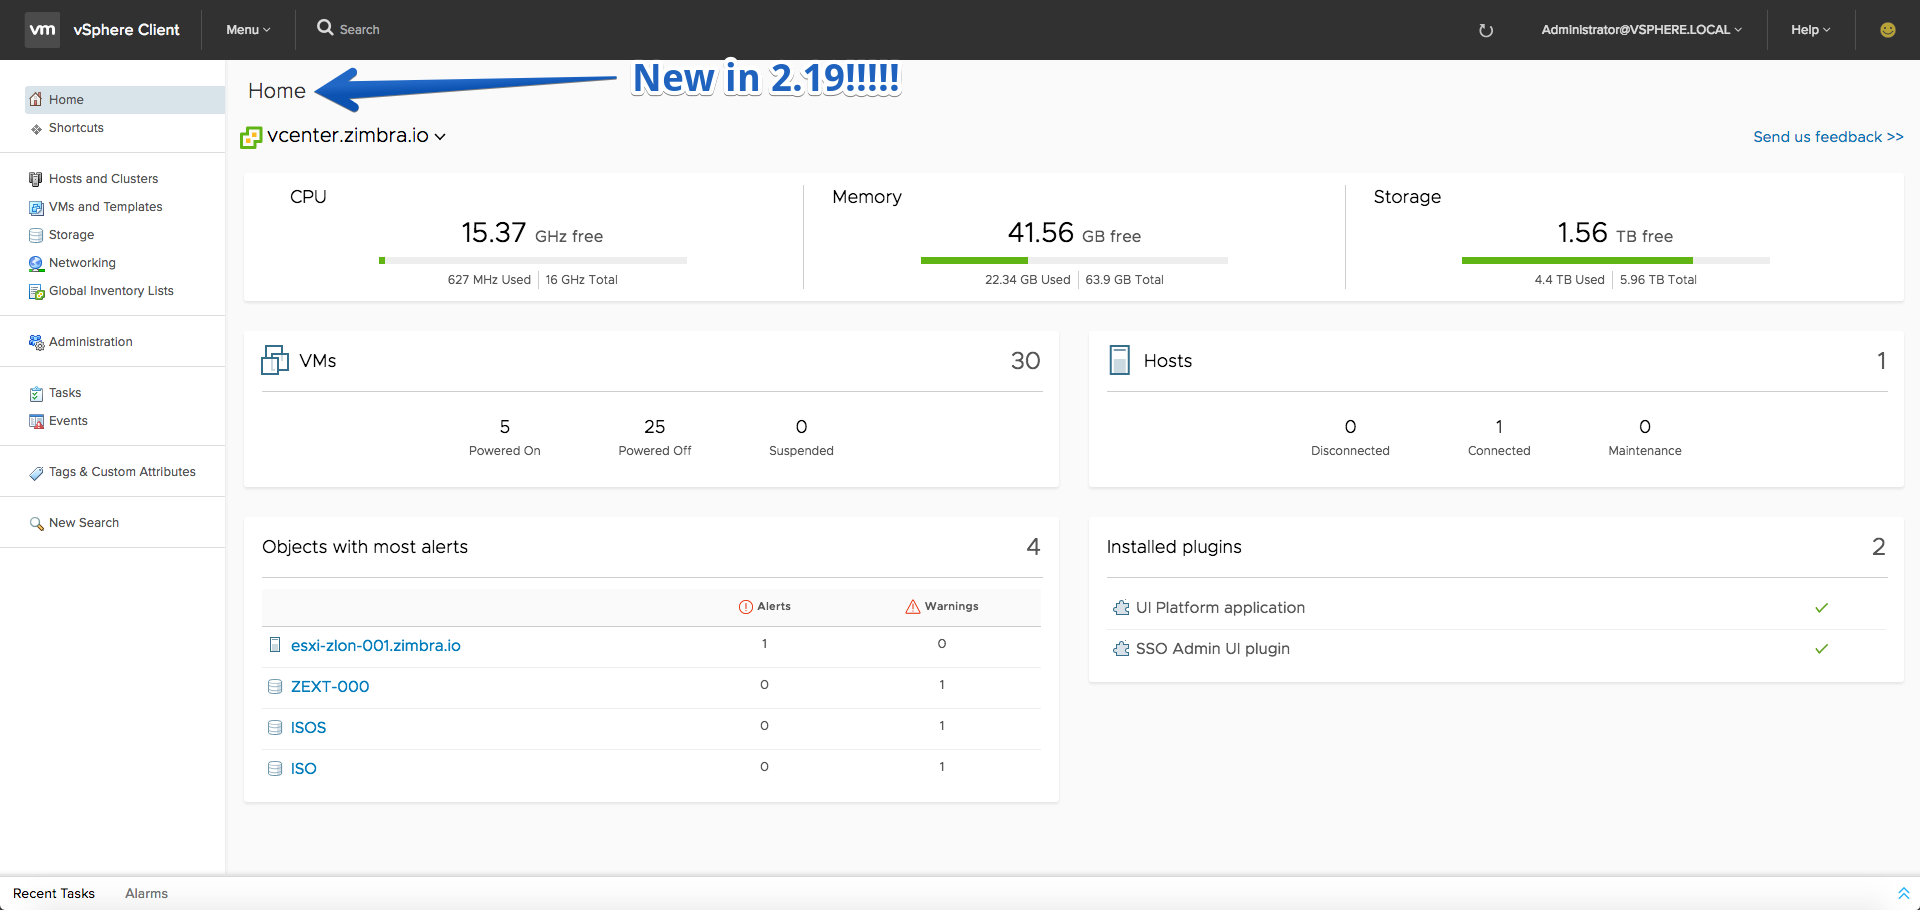Open Global Inventory Lists
The width and height of the screenshot is (1920, 910).
click(x=111, y=291)
